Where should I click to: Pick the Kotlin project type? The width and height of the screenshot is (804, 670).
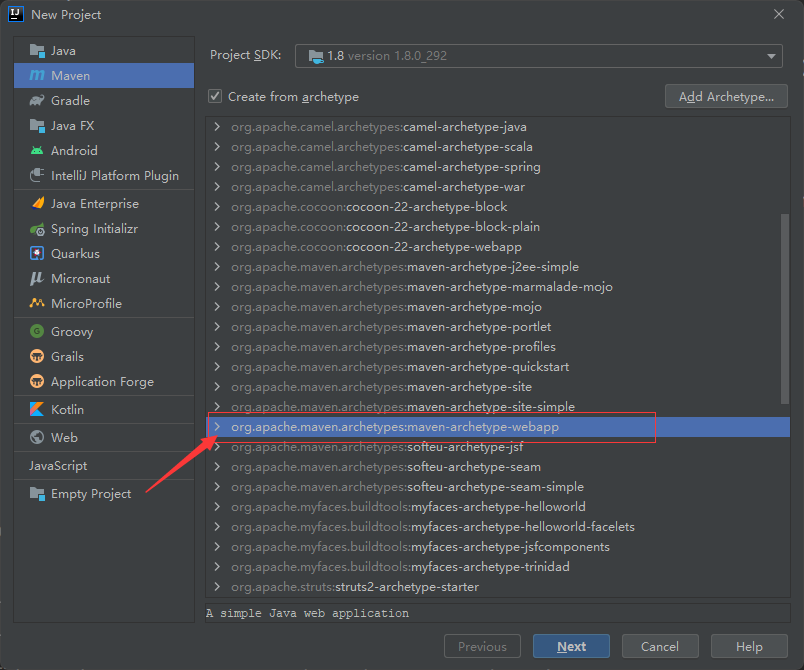[104, 409]
